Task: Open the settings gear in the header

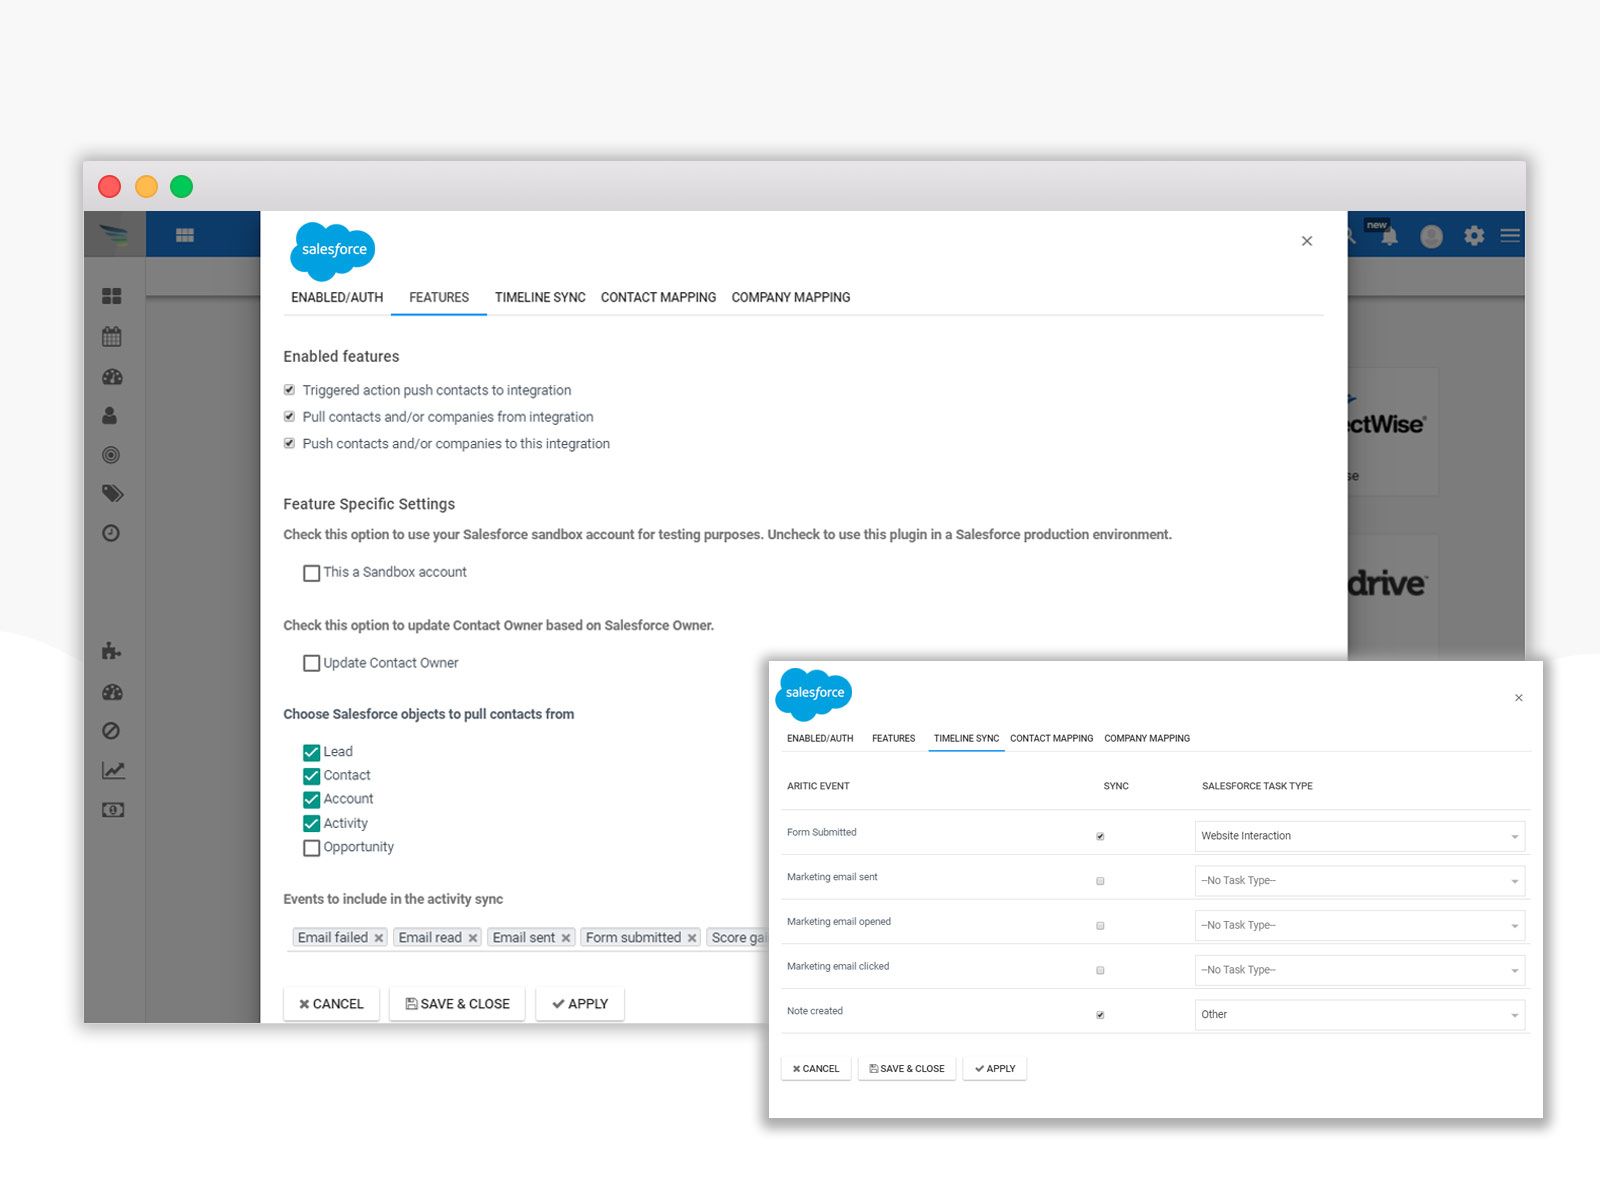Action: tap(1474, 236)
